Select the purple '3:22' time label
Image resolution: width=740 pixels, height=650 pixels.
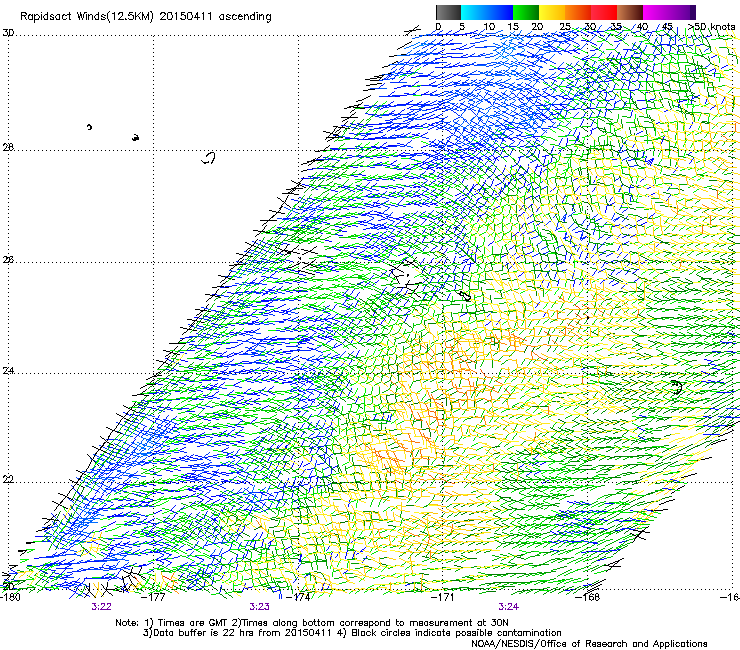tap(101, 607)
